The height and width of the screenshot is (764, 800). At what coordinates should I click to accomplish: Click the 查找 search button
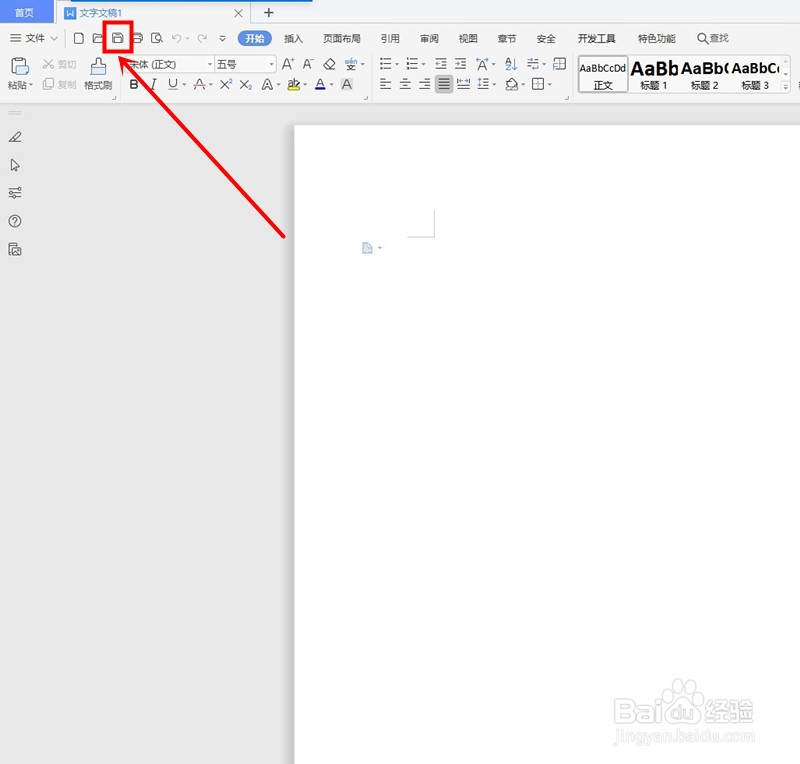point(713,38)
